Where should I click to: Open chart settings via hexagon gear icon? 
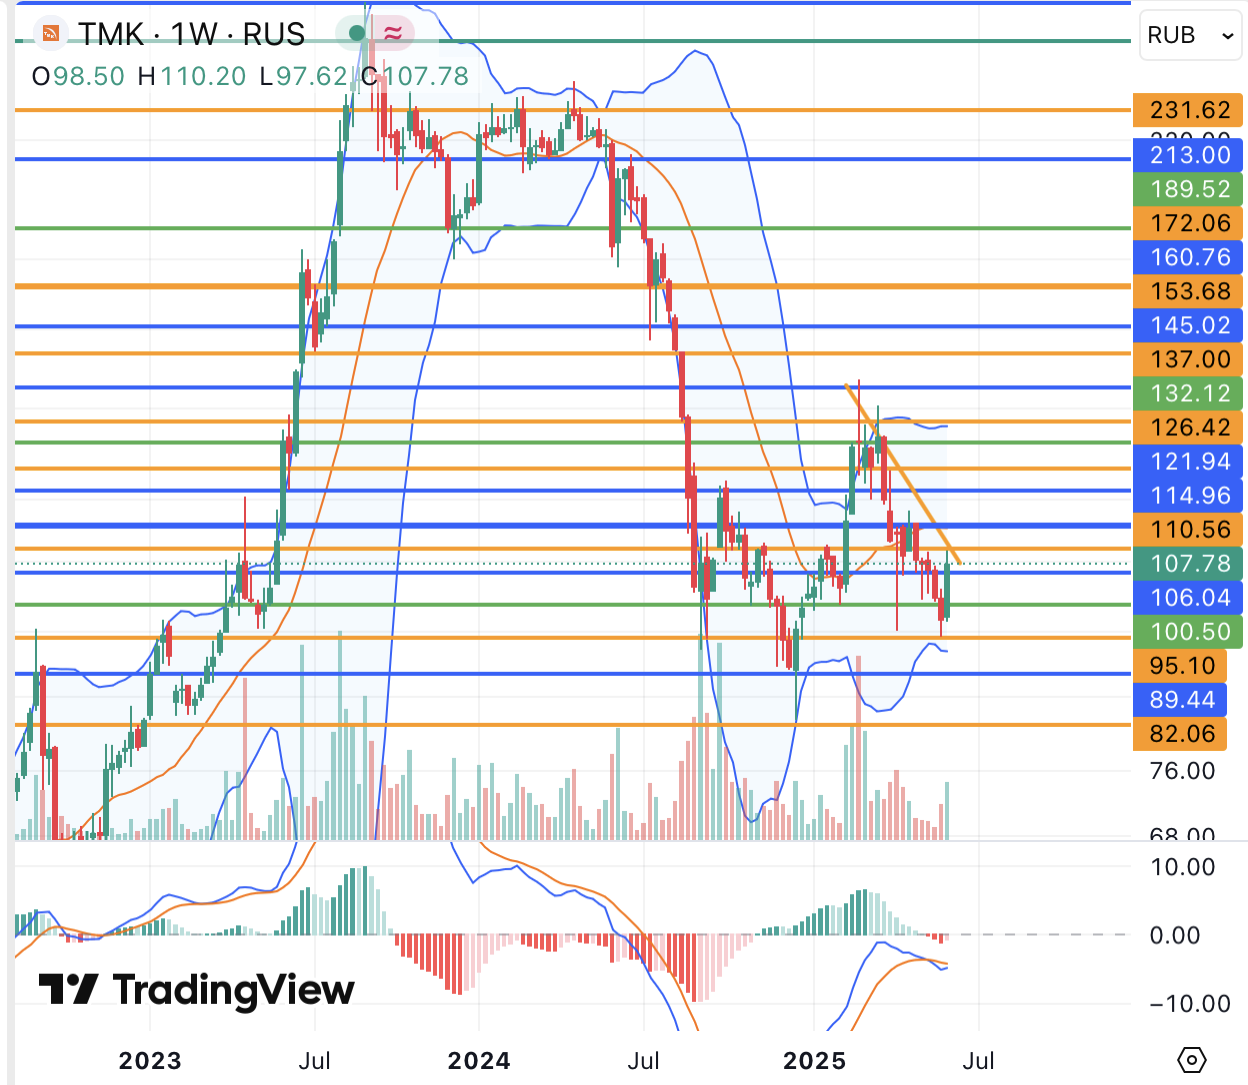click(1192, 1059)
